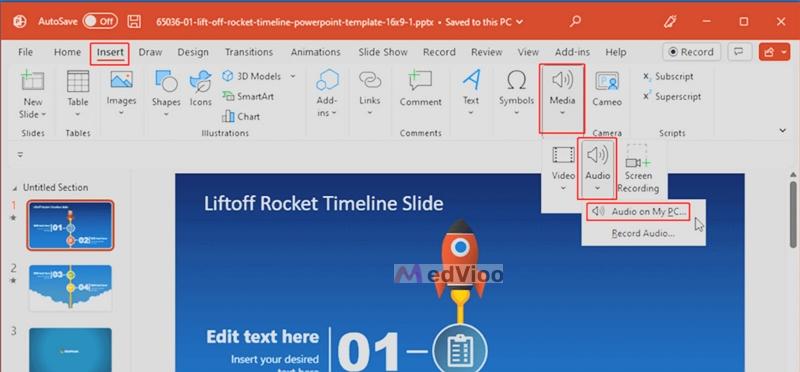The height and width of the screenshot is (372, 800).
Task: Click the red Share button
Action: point(774,52)
